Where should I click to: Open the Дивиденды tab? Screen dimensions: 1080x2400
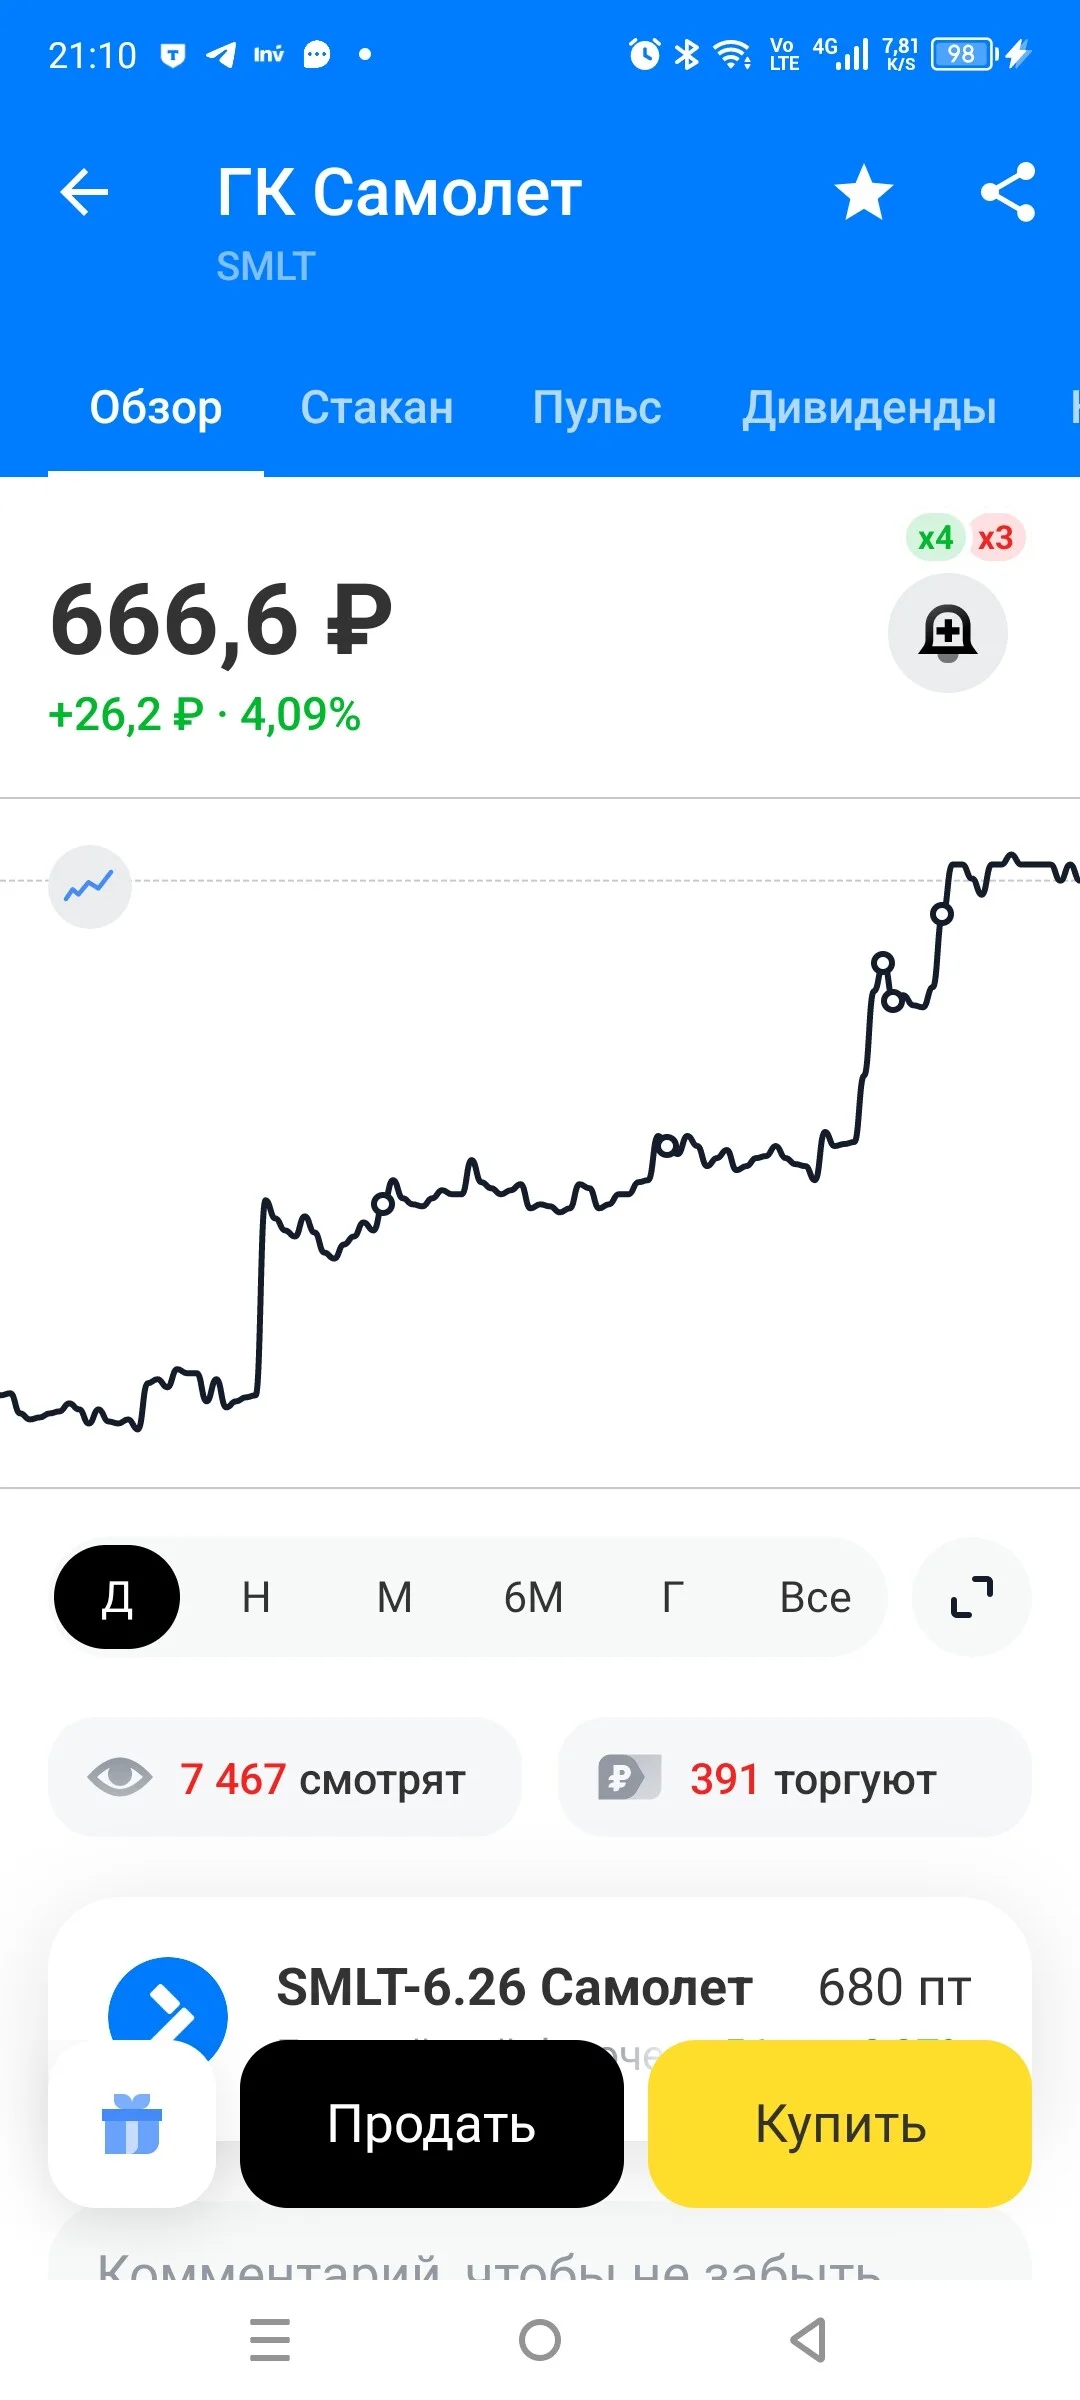(x=869, y=408)
